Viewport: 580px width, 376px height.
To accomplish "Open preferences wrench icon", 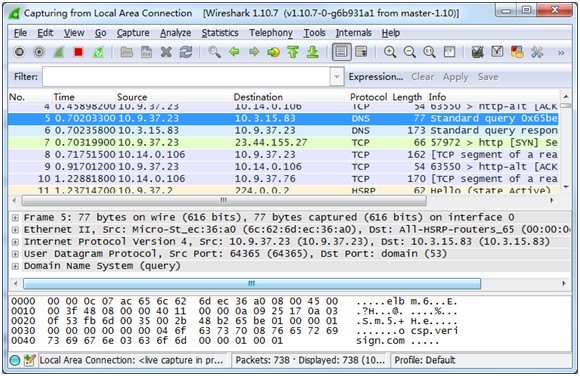I will [537, 52].
